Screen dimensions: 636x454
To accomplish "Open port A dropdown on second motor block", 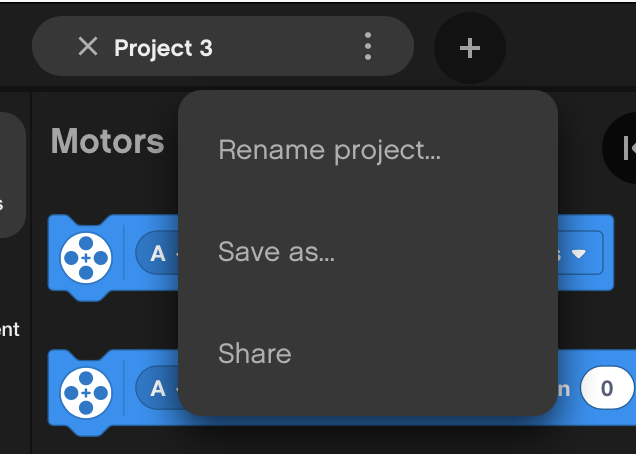I will [160, 389].
